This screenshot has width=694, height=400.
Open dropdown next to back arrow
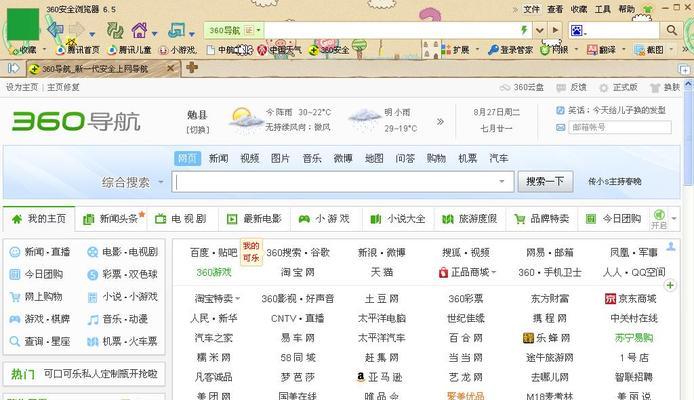coord(92,34)
